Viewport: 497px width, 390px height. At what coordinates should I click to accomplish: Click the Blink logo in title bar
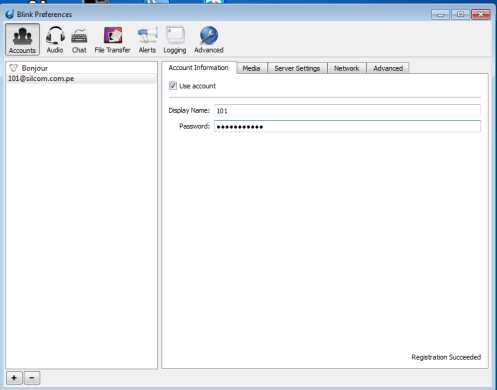(10, 14)
